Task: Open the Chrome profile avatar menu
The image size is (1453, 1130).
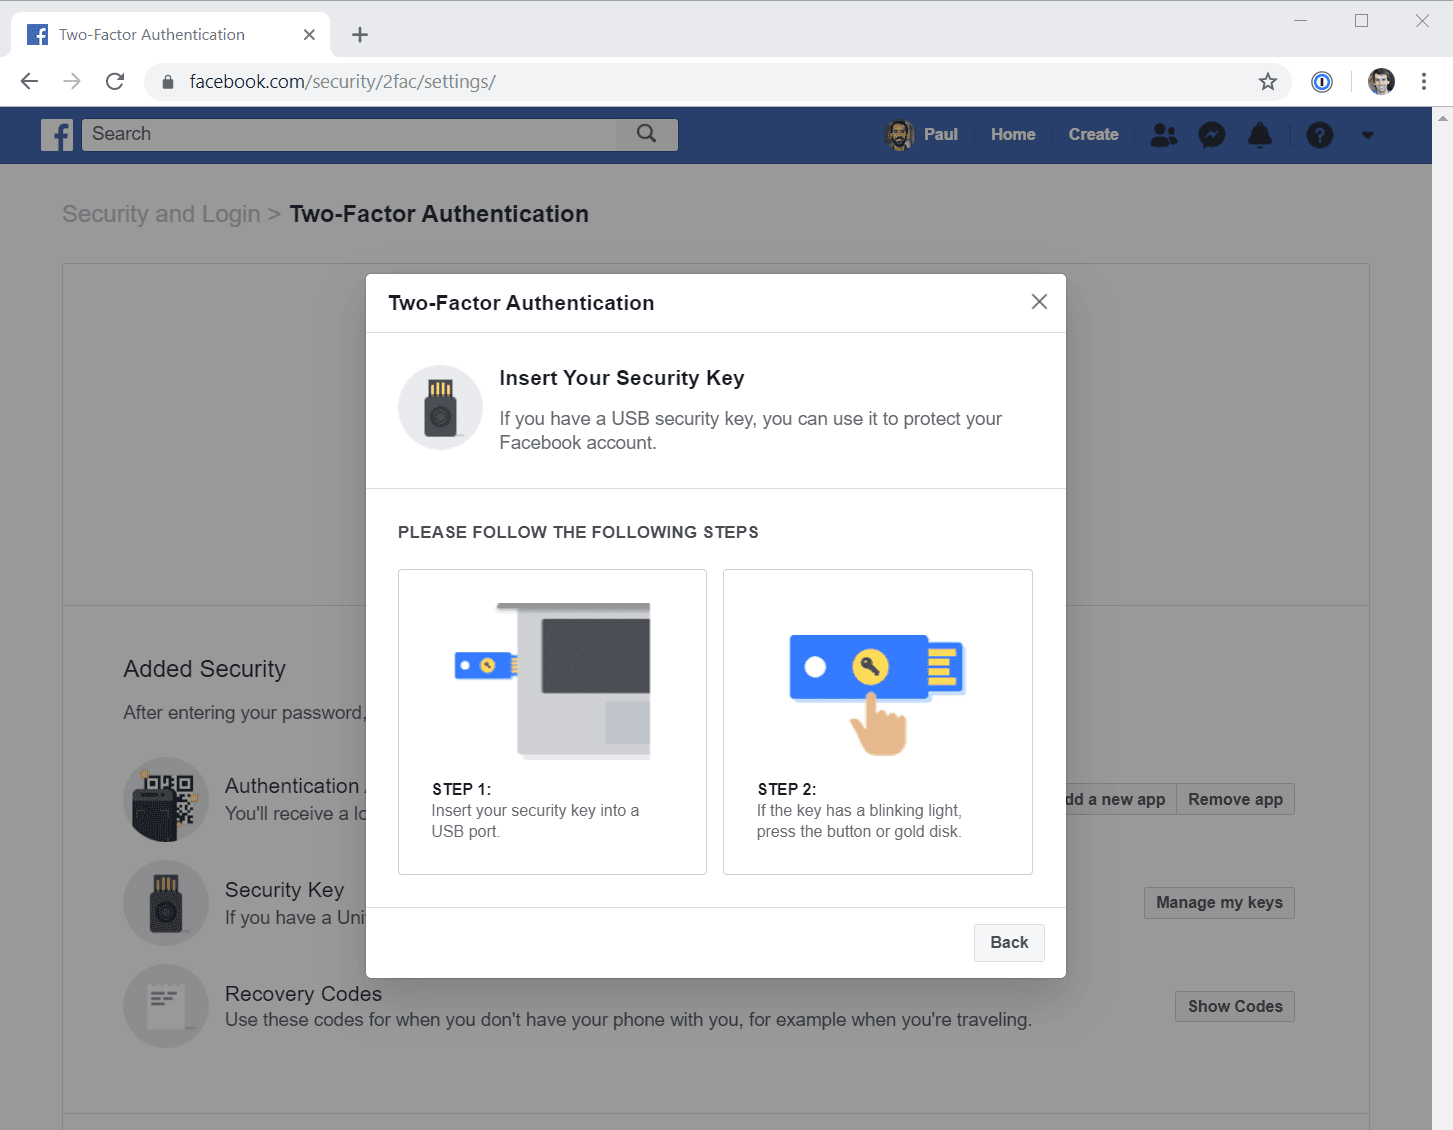Action: 1381,82
